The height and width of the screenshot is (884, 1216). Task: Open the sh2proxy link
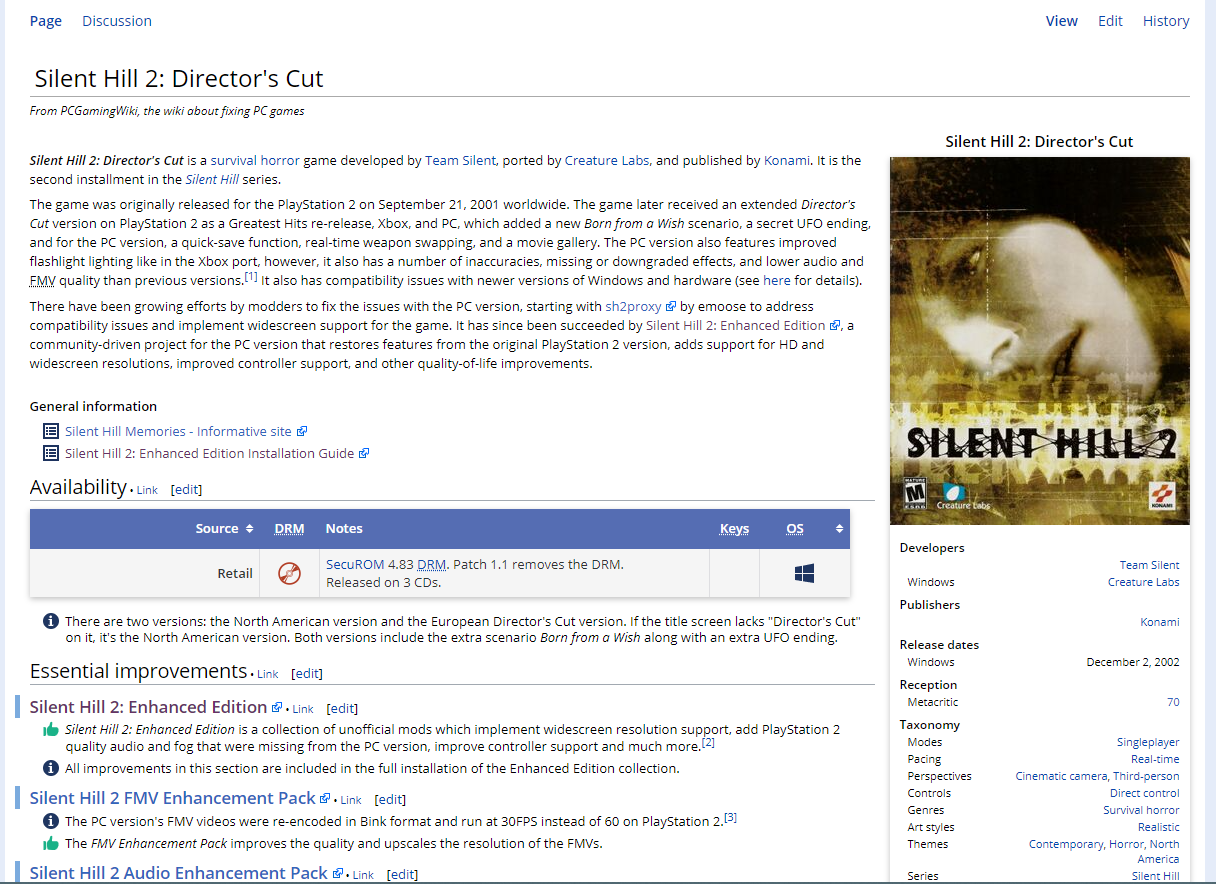[633, 307]
